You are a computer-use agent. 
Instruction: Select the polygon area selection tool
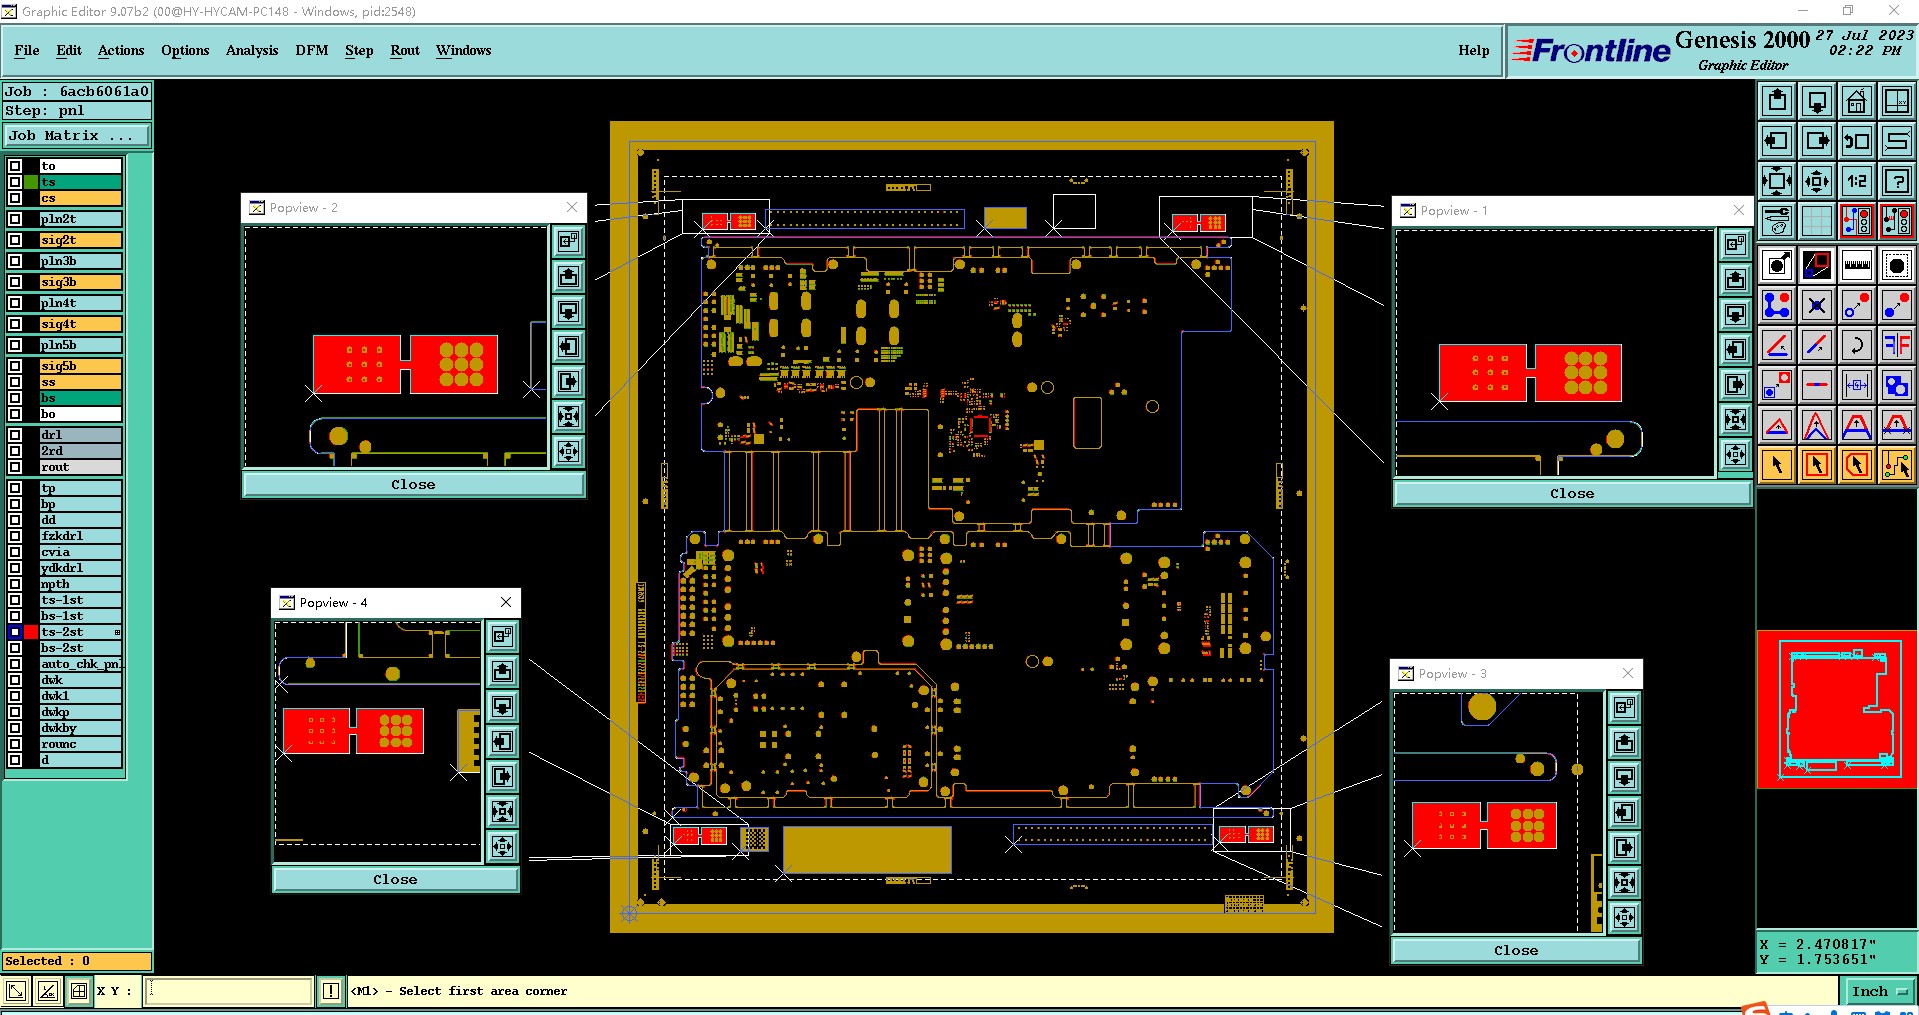point(1857,465)
